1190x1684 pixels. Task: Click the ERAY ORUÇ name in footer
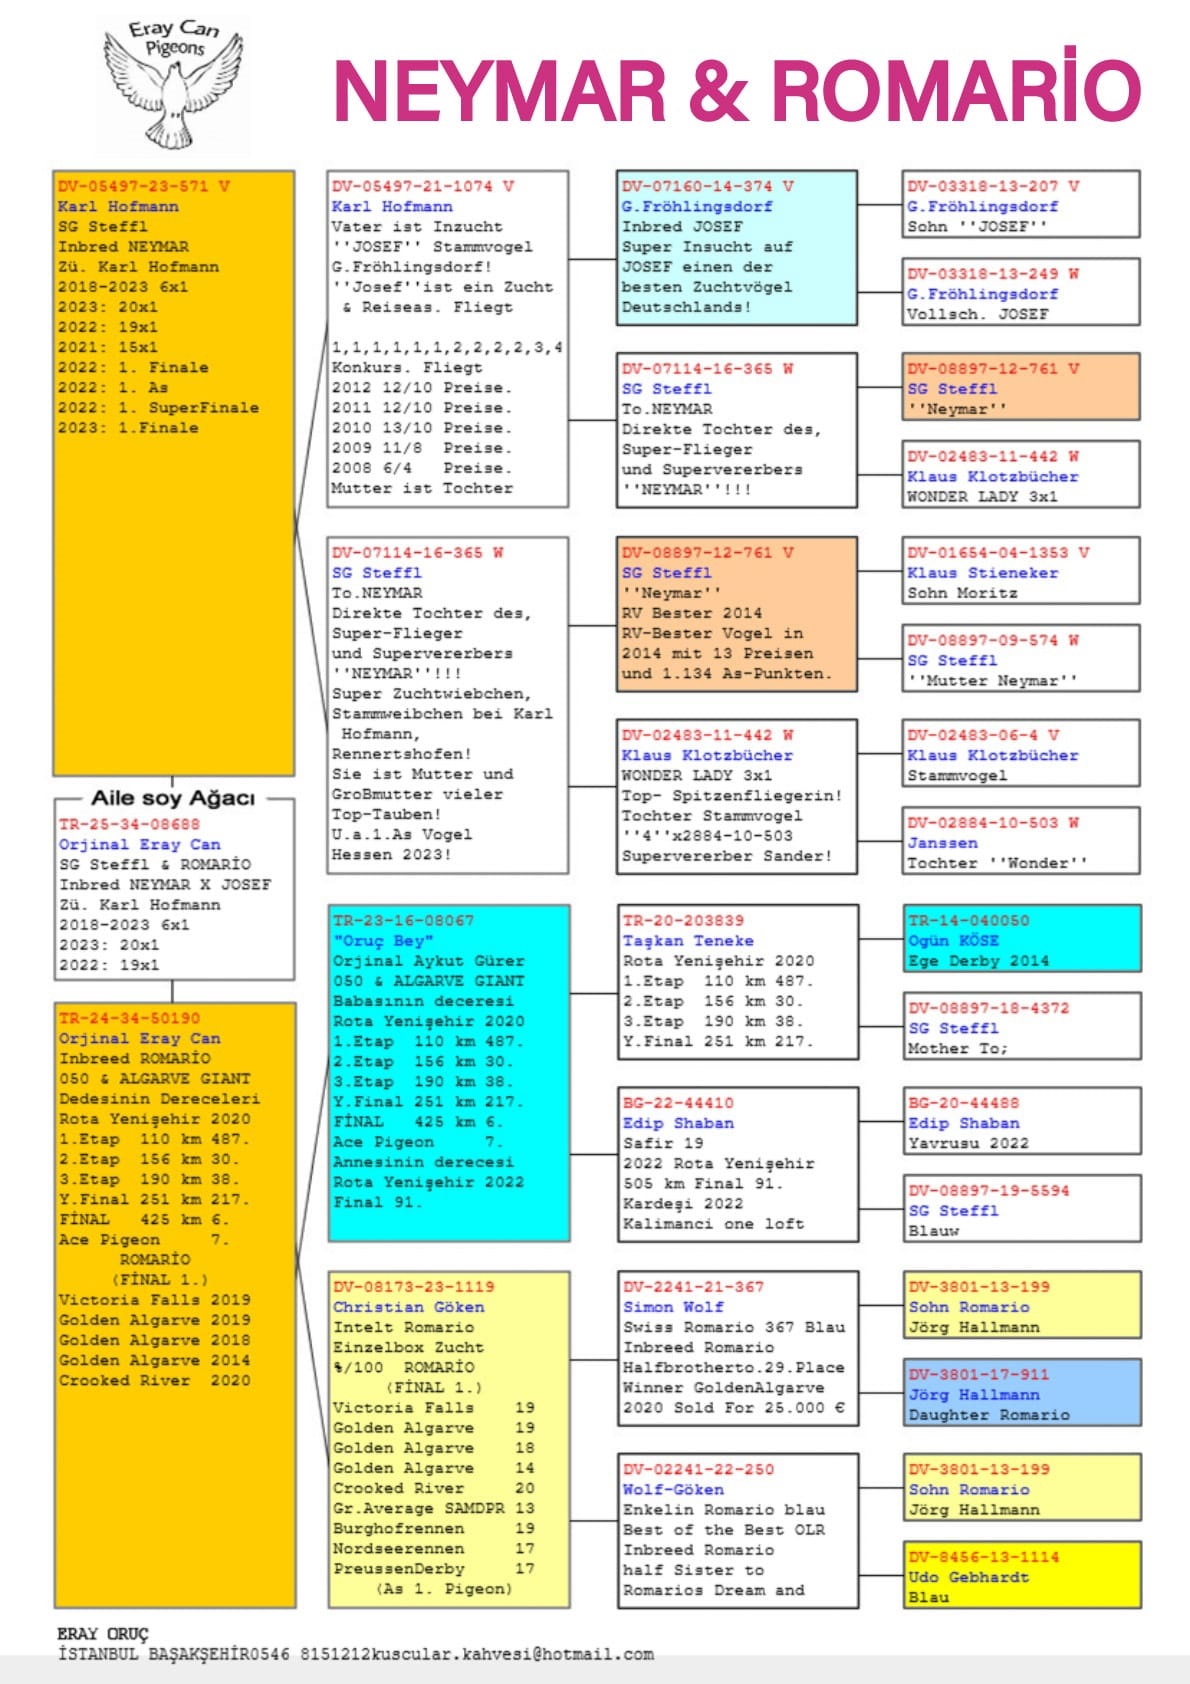tap(102, 1634)
